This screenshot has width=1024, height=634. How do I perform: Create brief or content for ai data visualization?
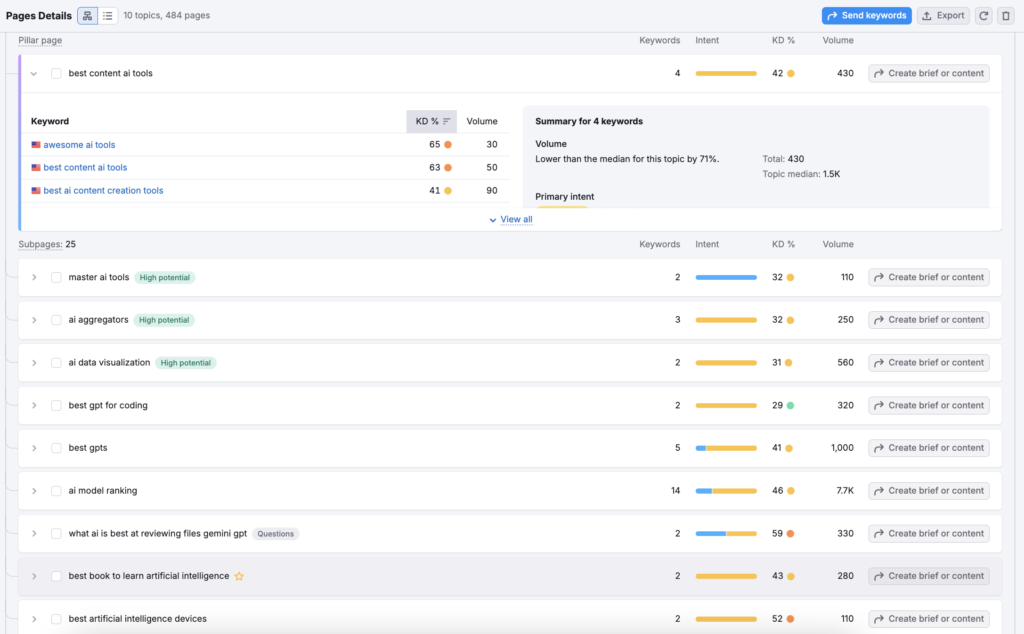929,363
